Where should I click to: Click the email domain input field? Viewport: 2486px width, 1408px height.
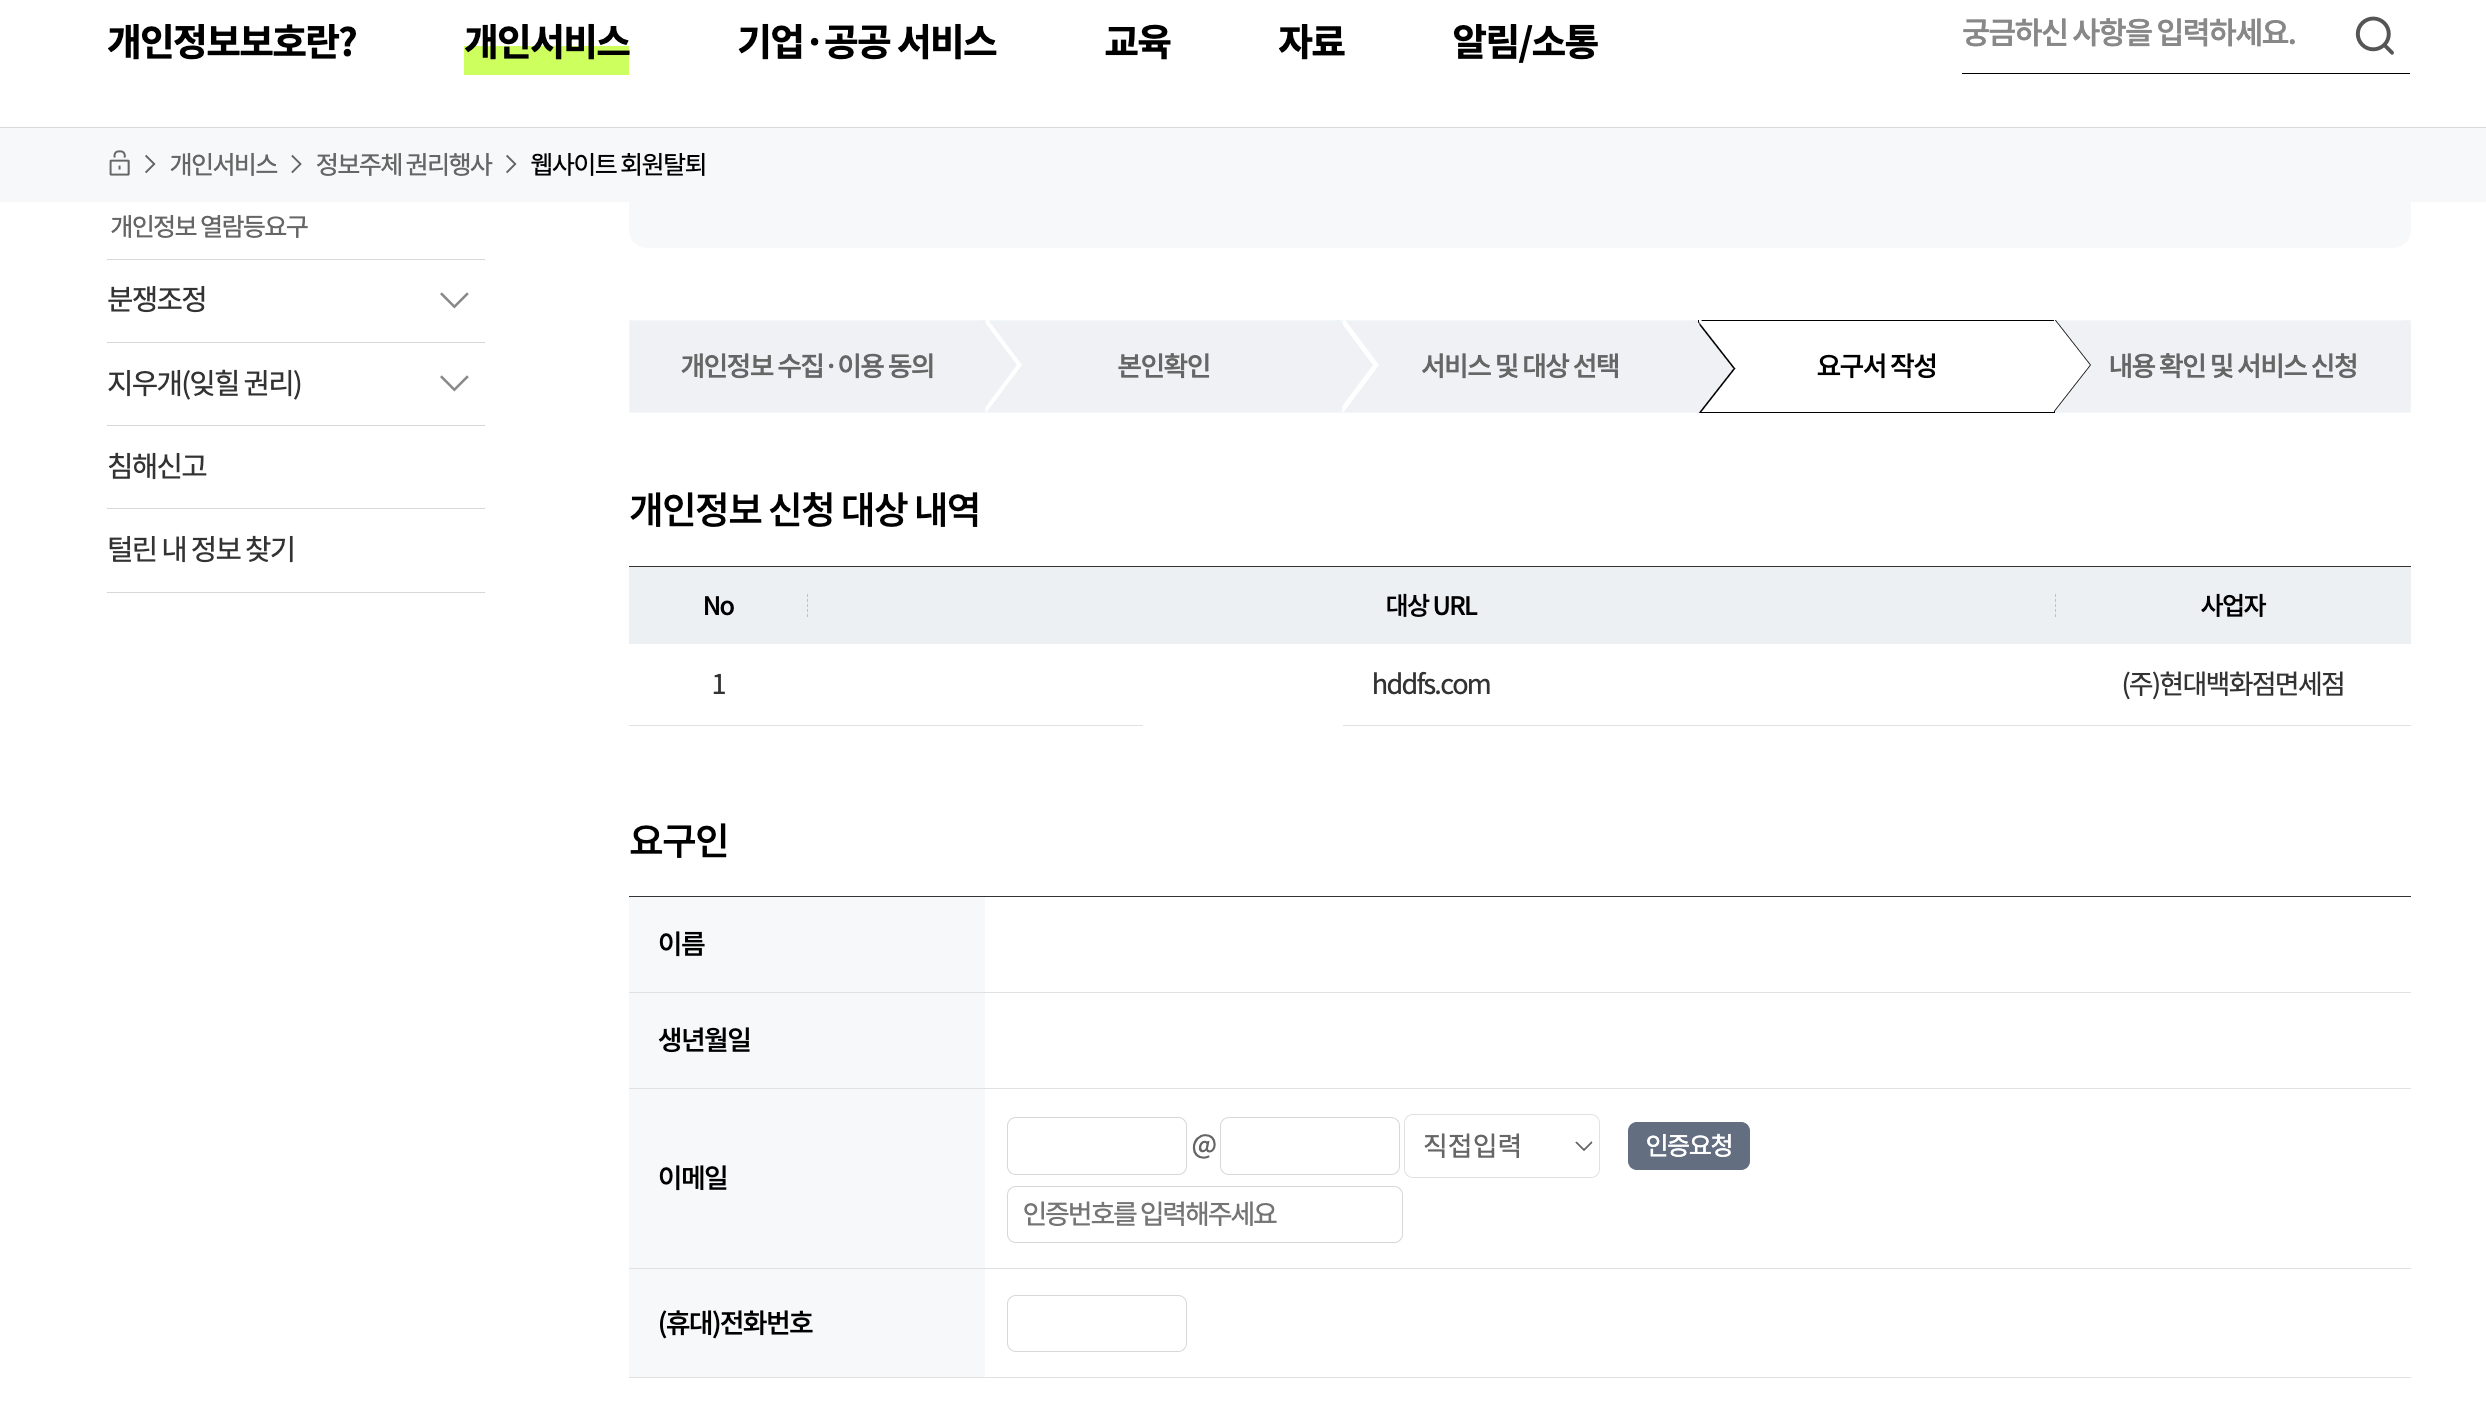tap(1308, 1145)
